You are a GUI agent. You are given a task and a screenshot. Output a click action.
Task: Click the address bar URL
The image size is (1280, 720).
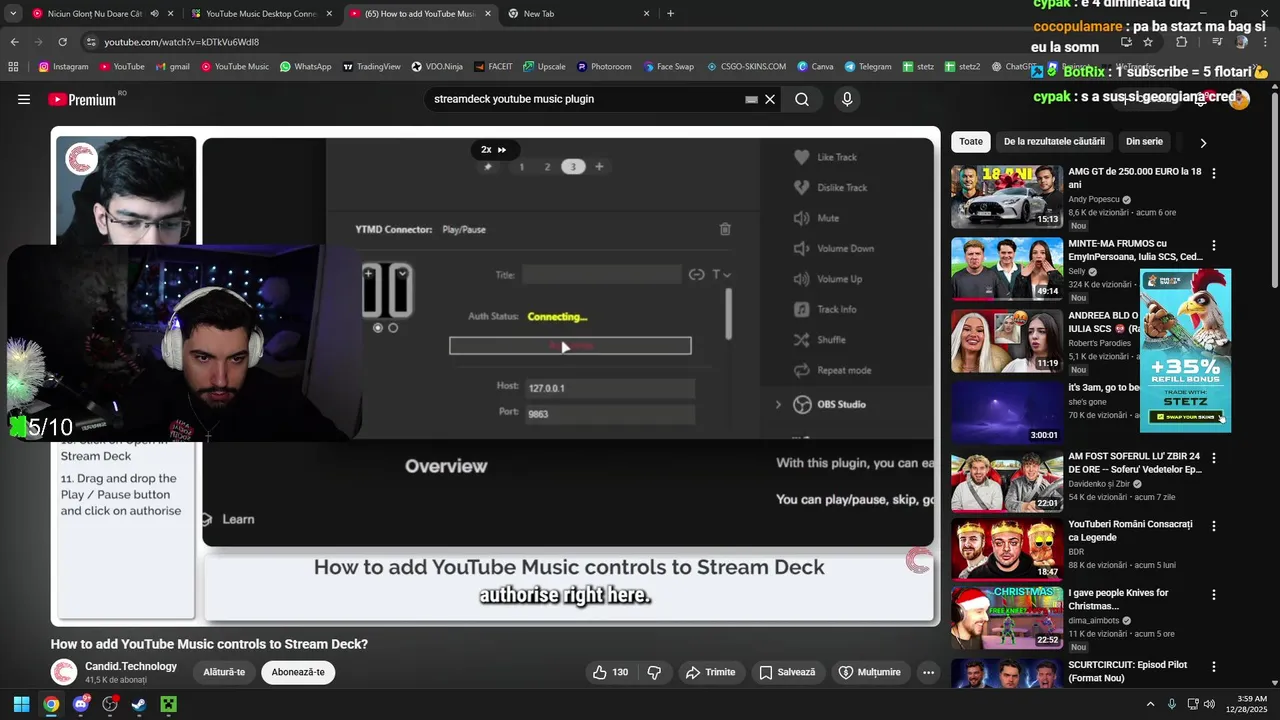181,42
